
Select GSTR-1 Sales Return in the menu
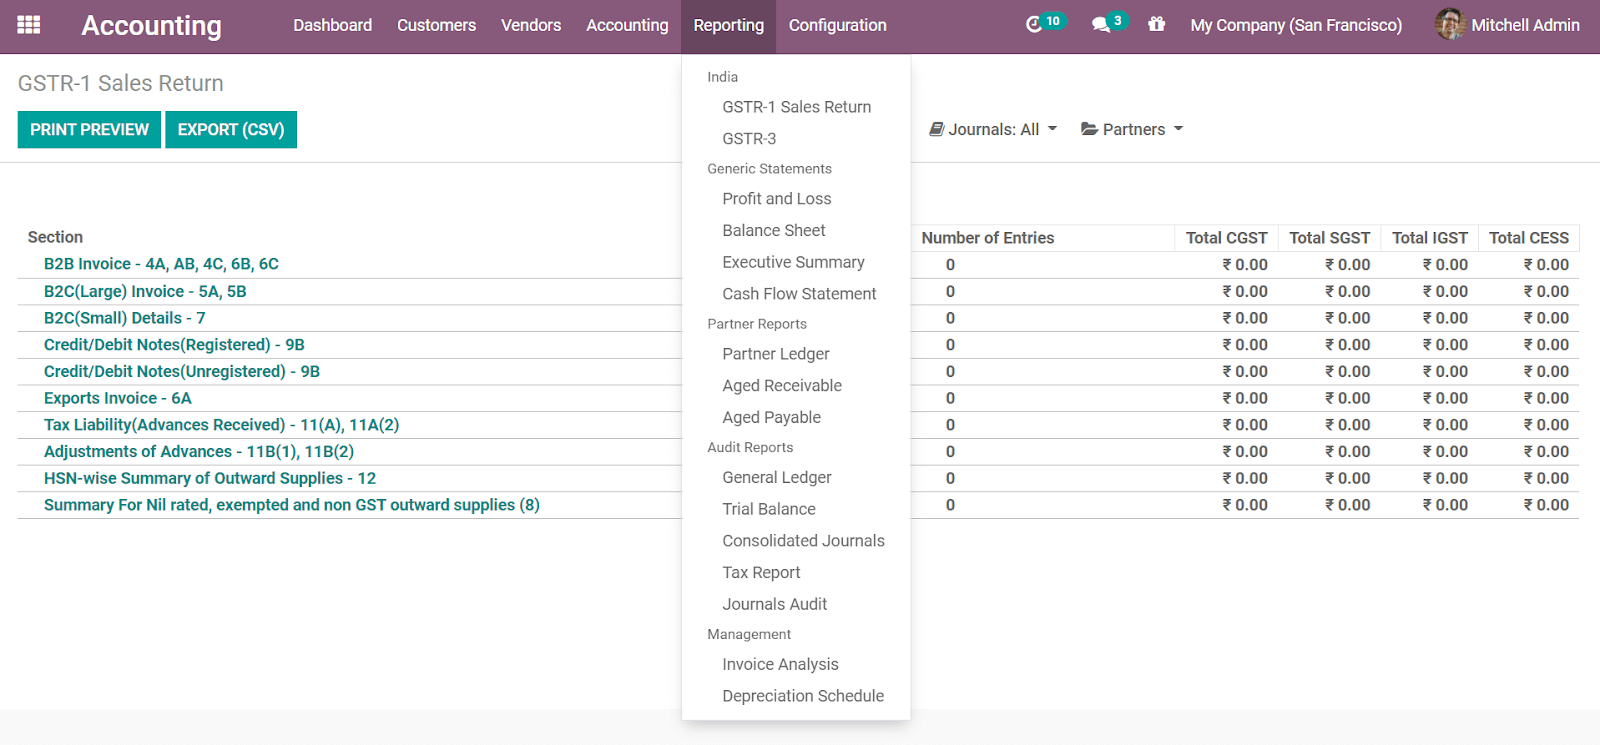click(796, 107)
